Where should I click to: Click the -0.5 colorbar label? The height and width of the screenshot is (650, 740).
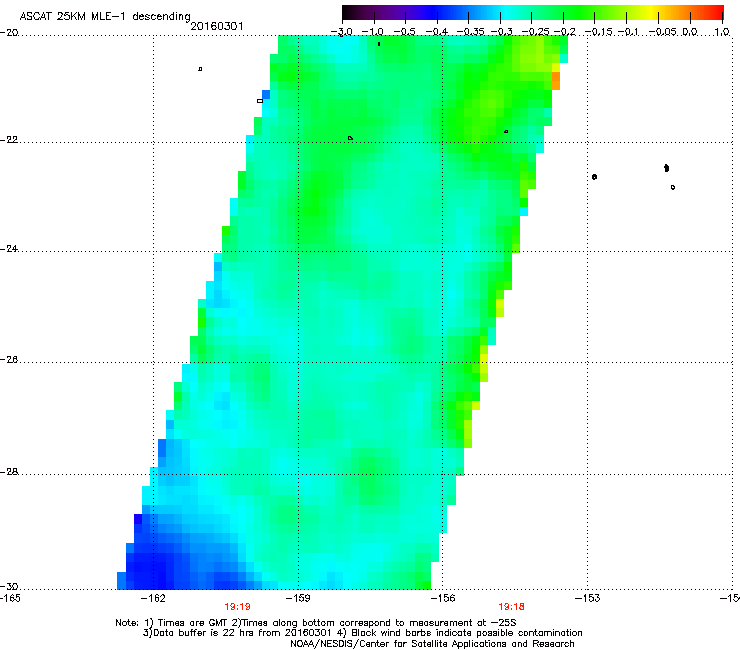(x=404, y=32)
